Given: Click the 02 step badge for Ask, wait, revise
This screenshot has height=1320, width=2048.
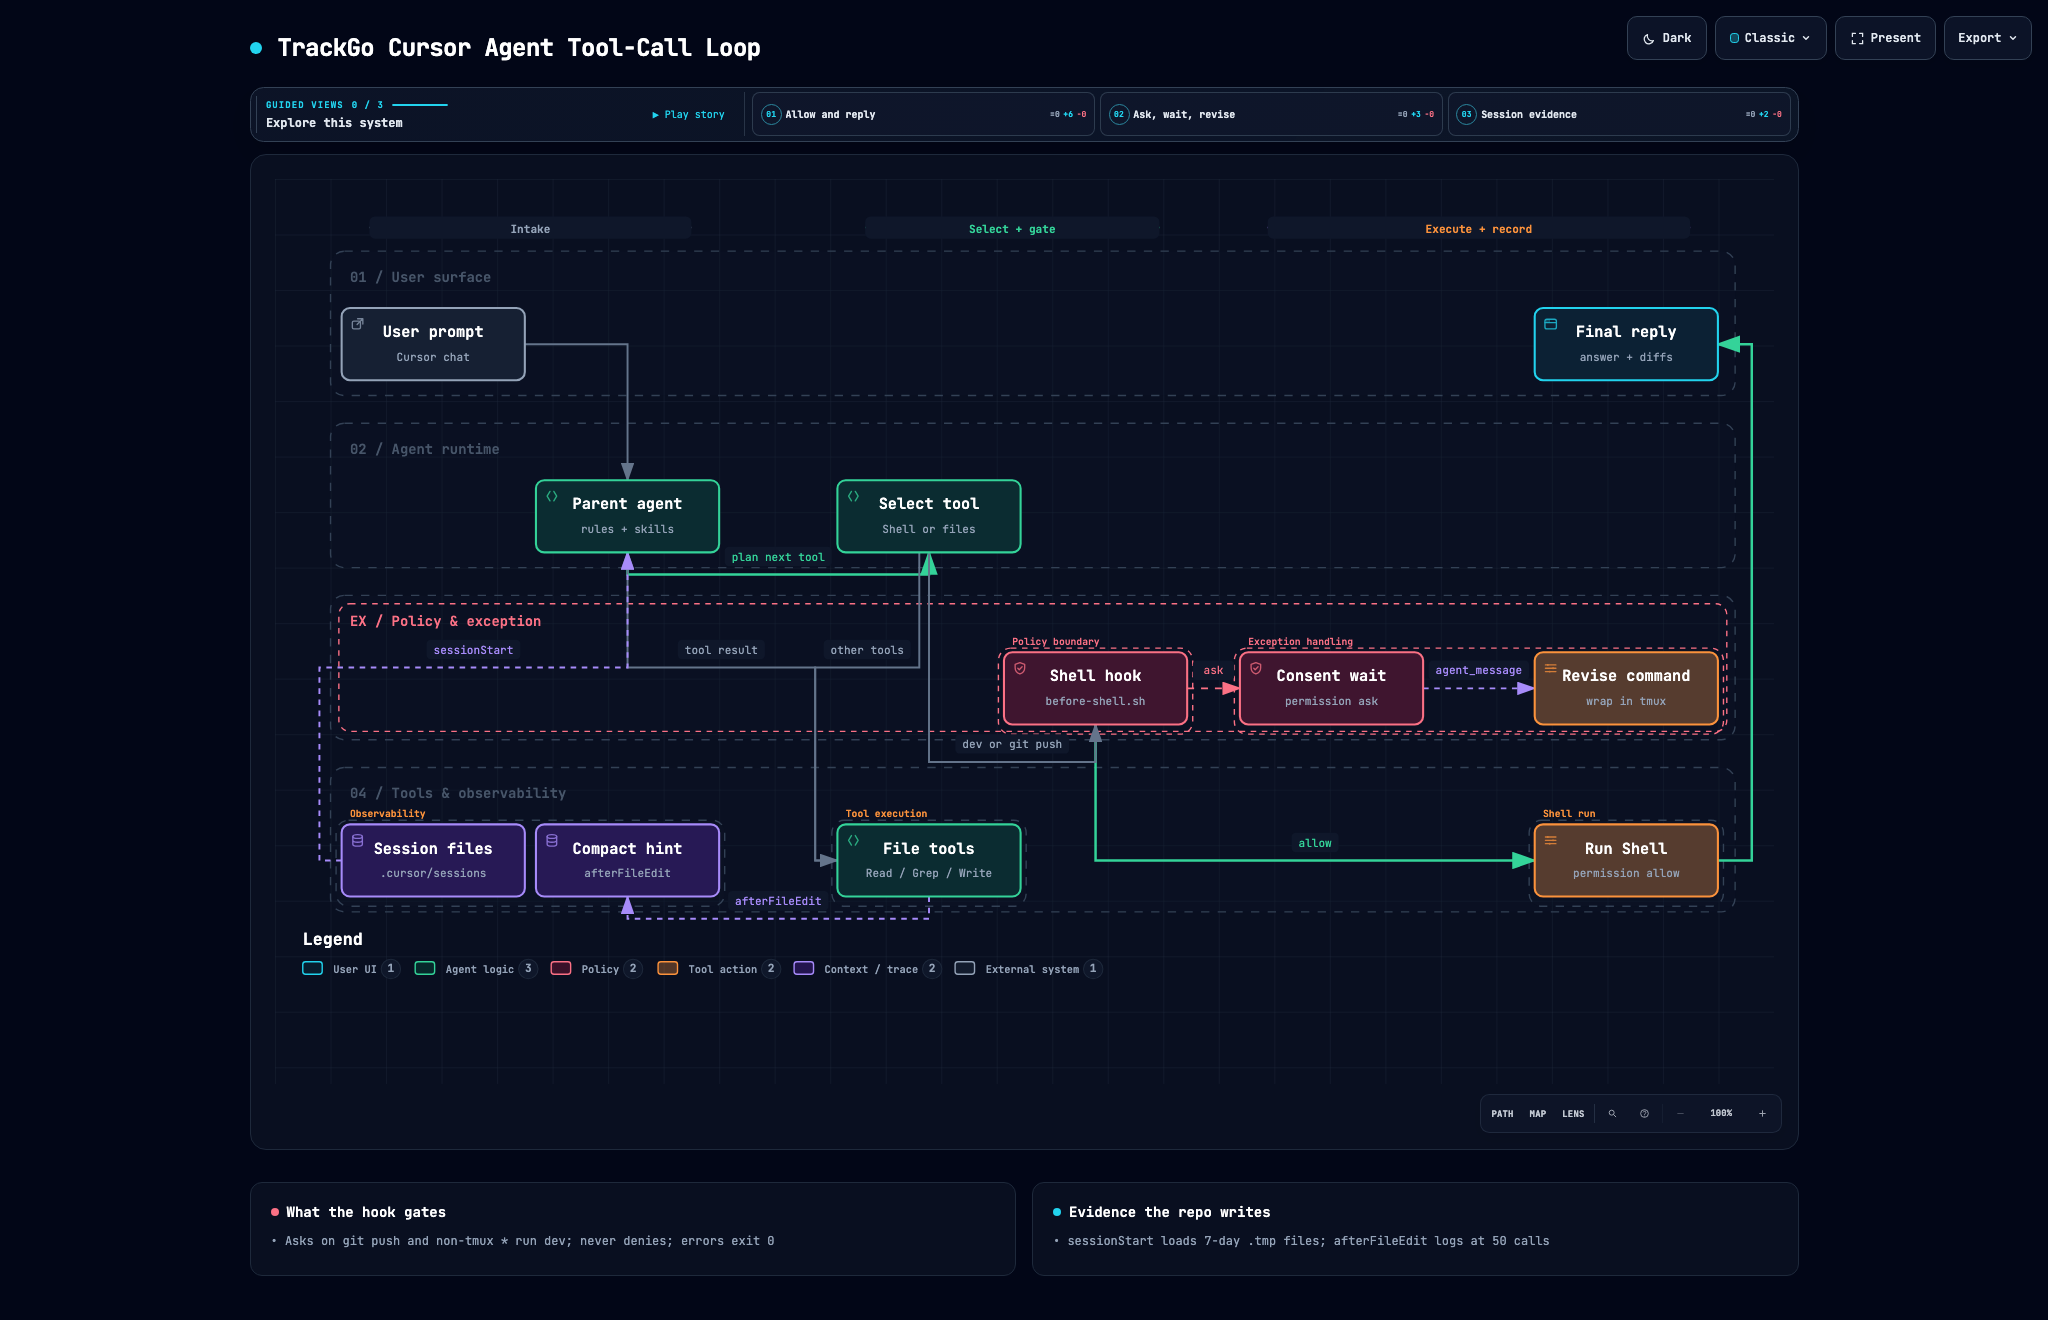Looking at the screenshot, I should [1119, 114].
